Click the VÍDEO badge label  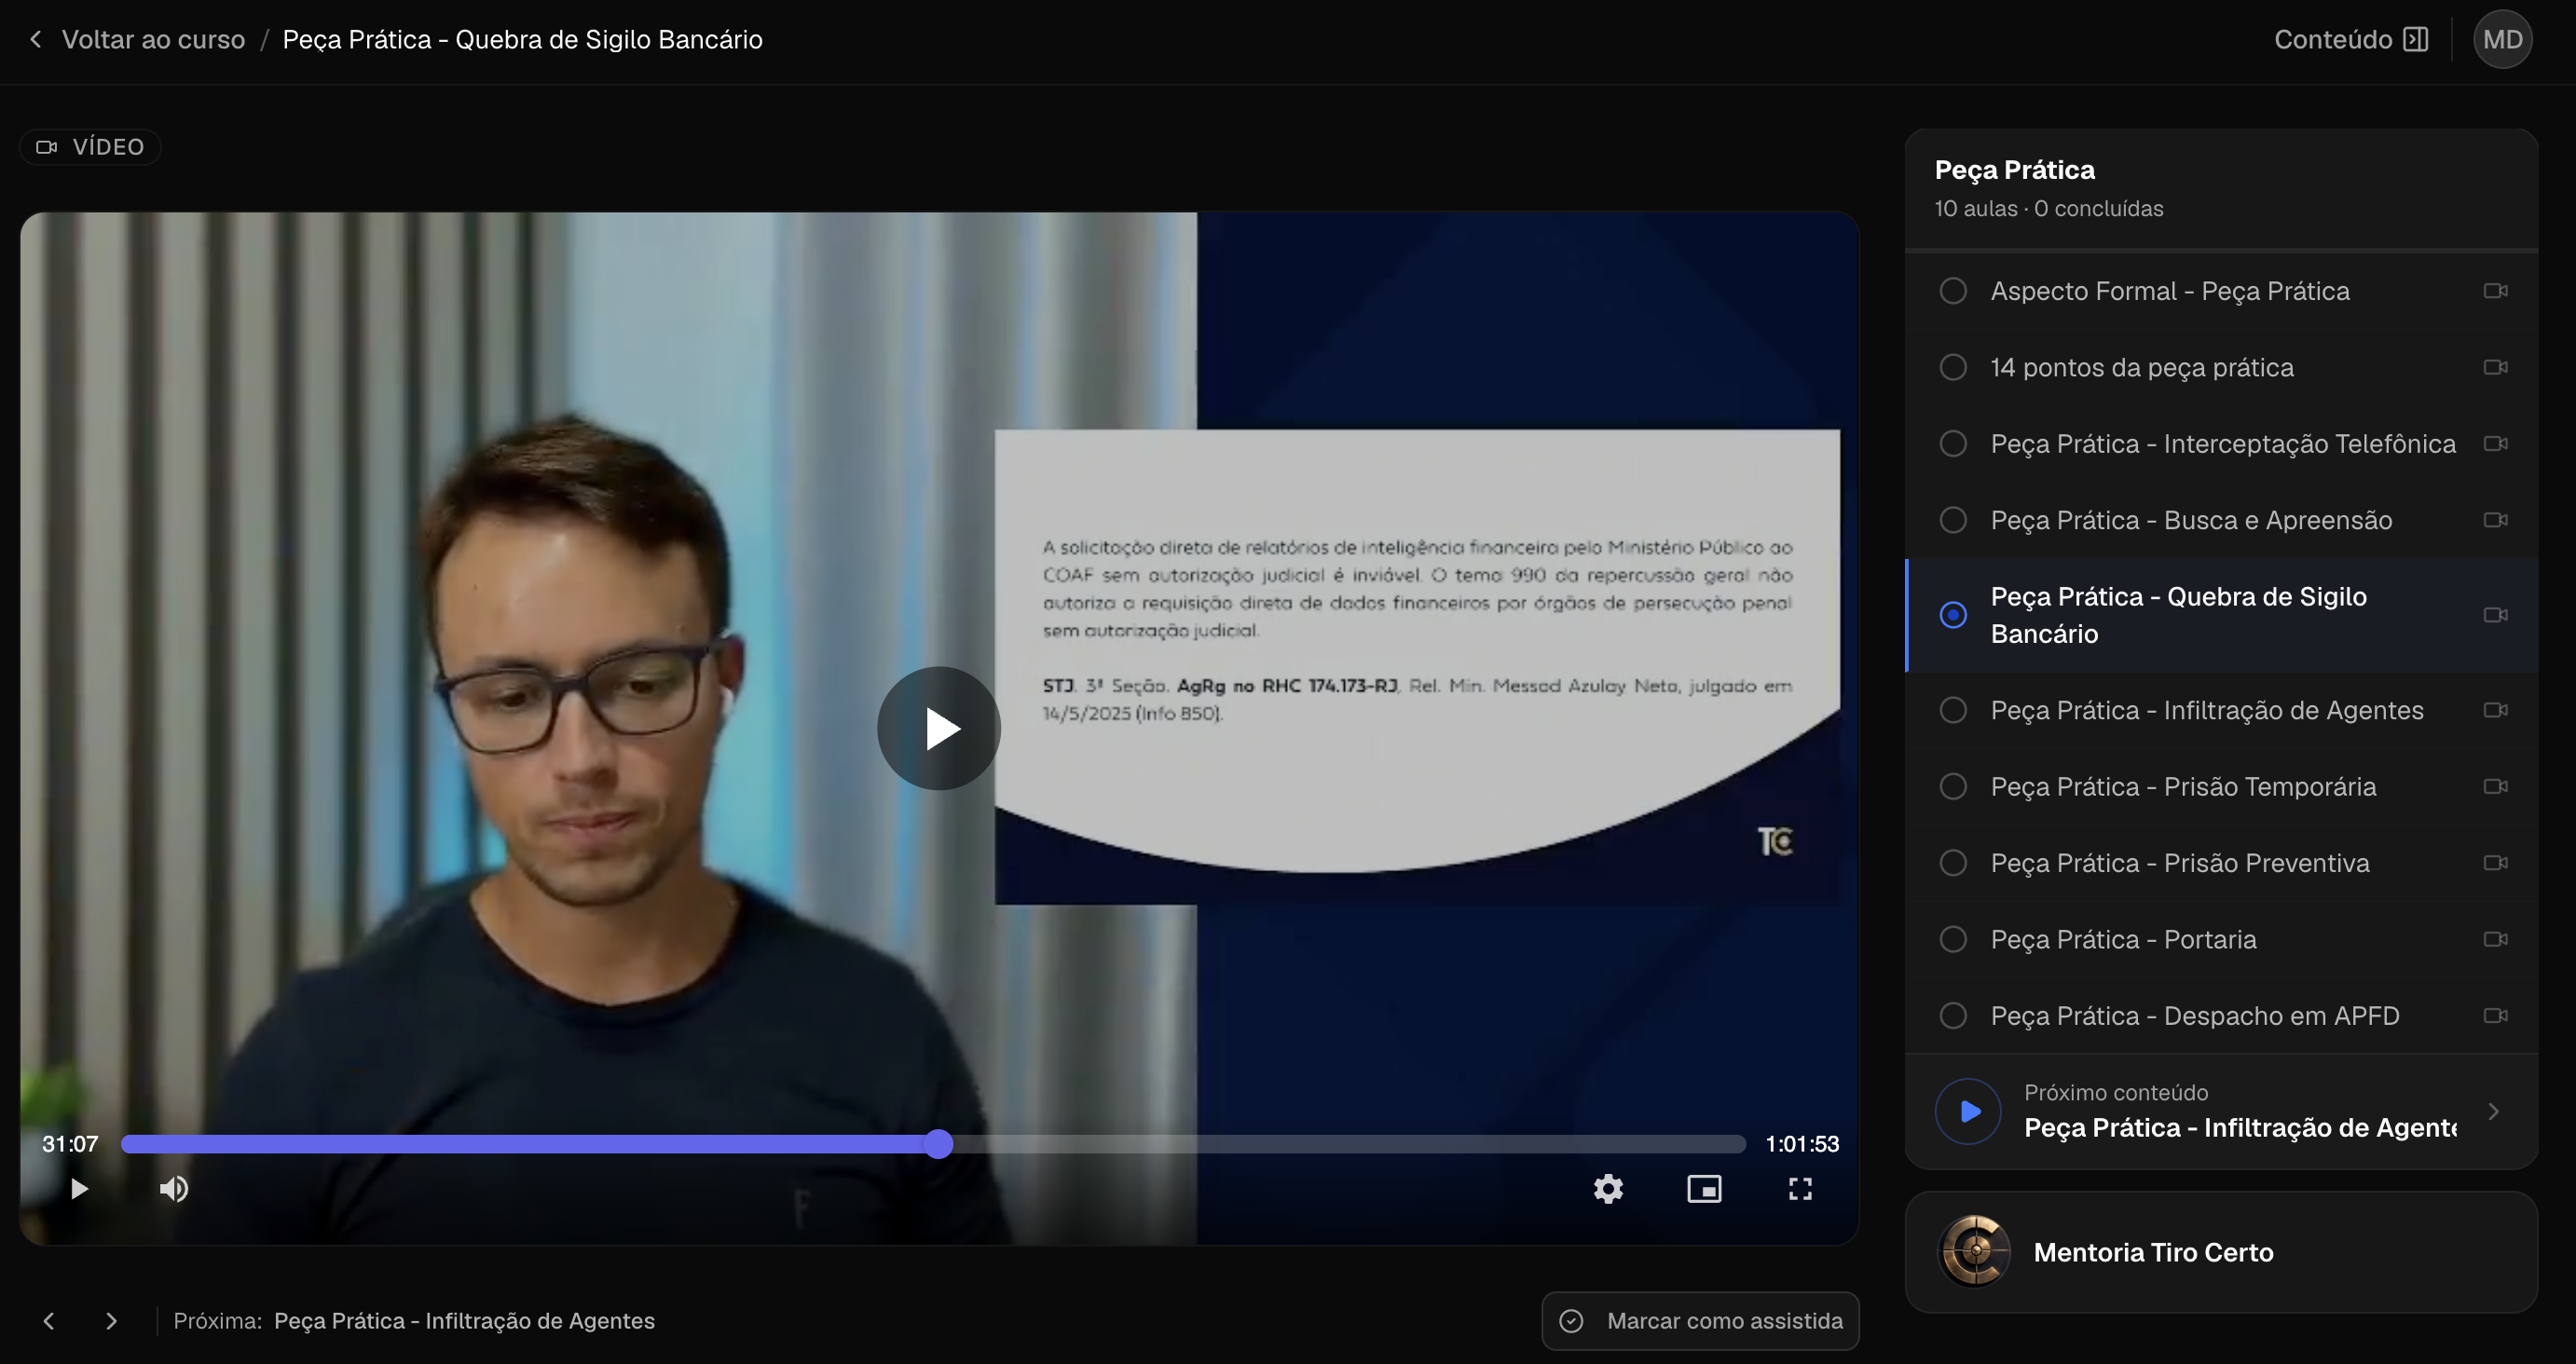pyautogui.click(x=90, y=147)
